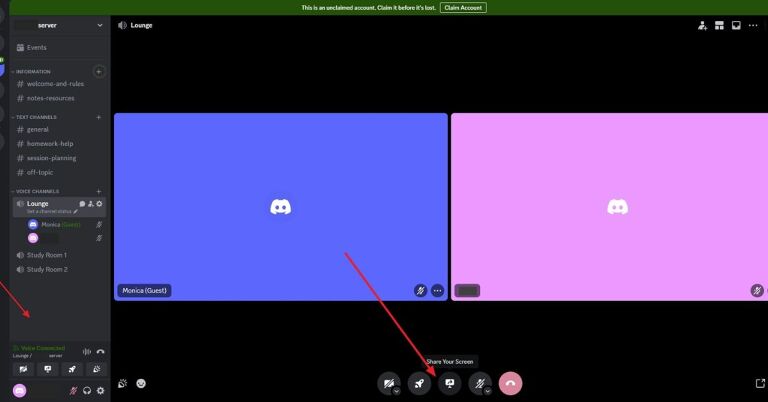Open soundboard icon at bottom left of call

click(122, 383)
